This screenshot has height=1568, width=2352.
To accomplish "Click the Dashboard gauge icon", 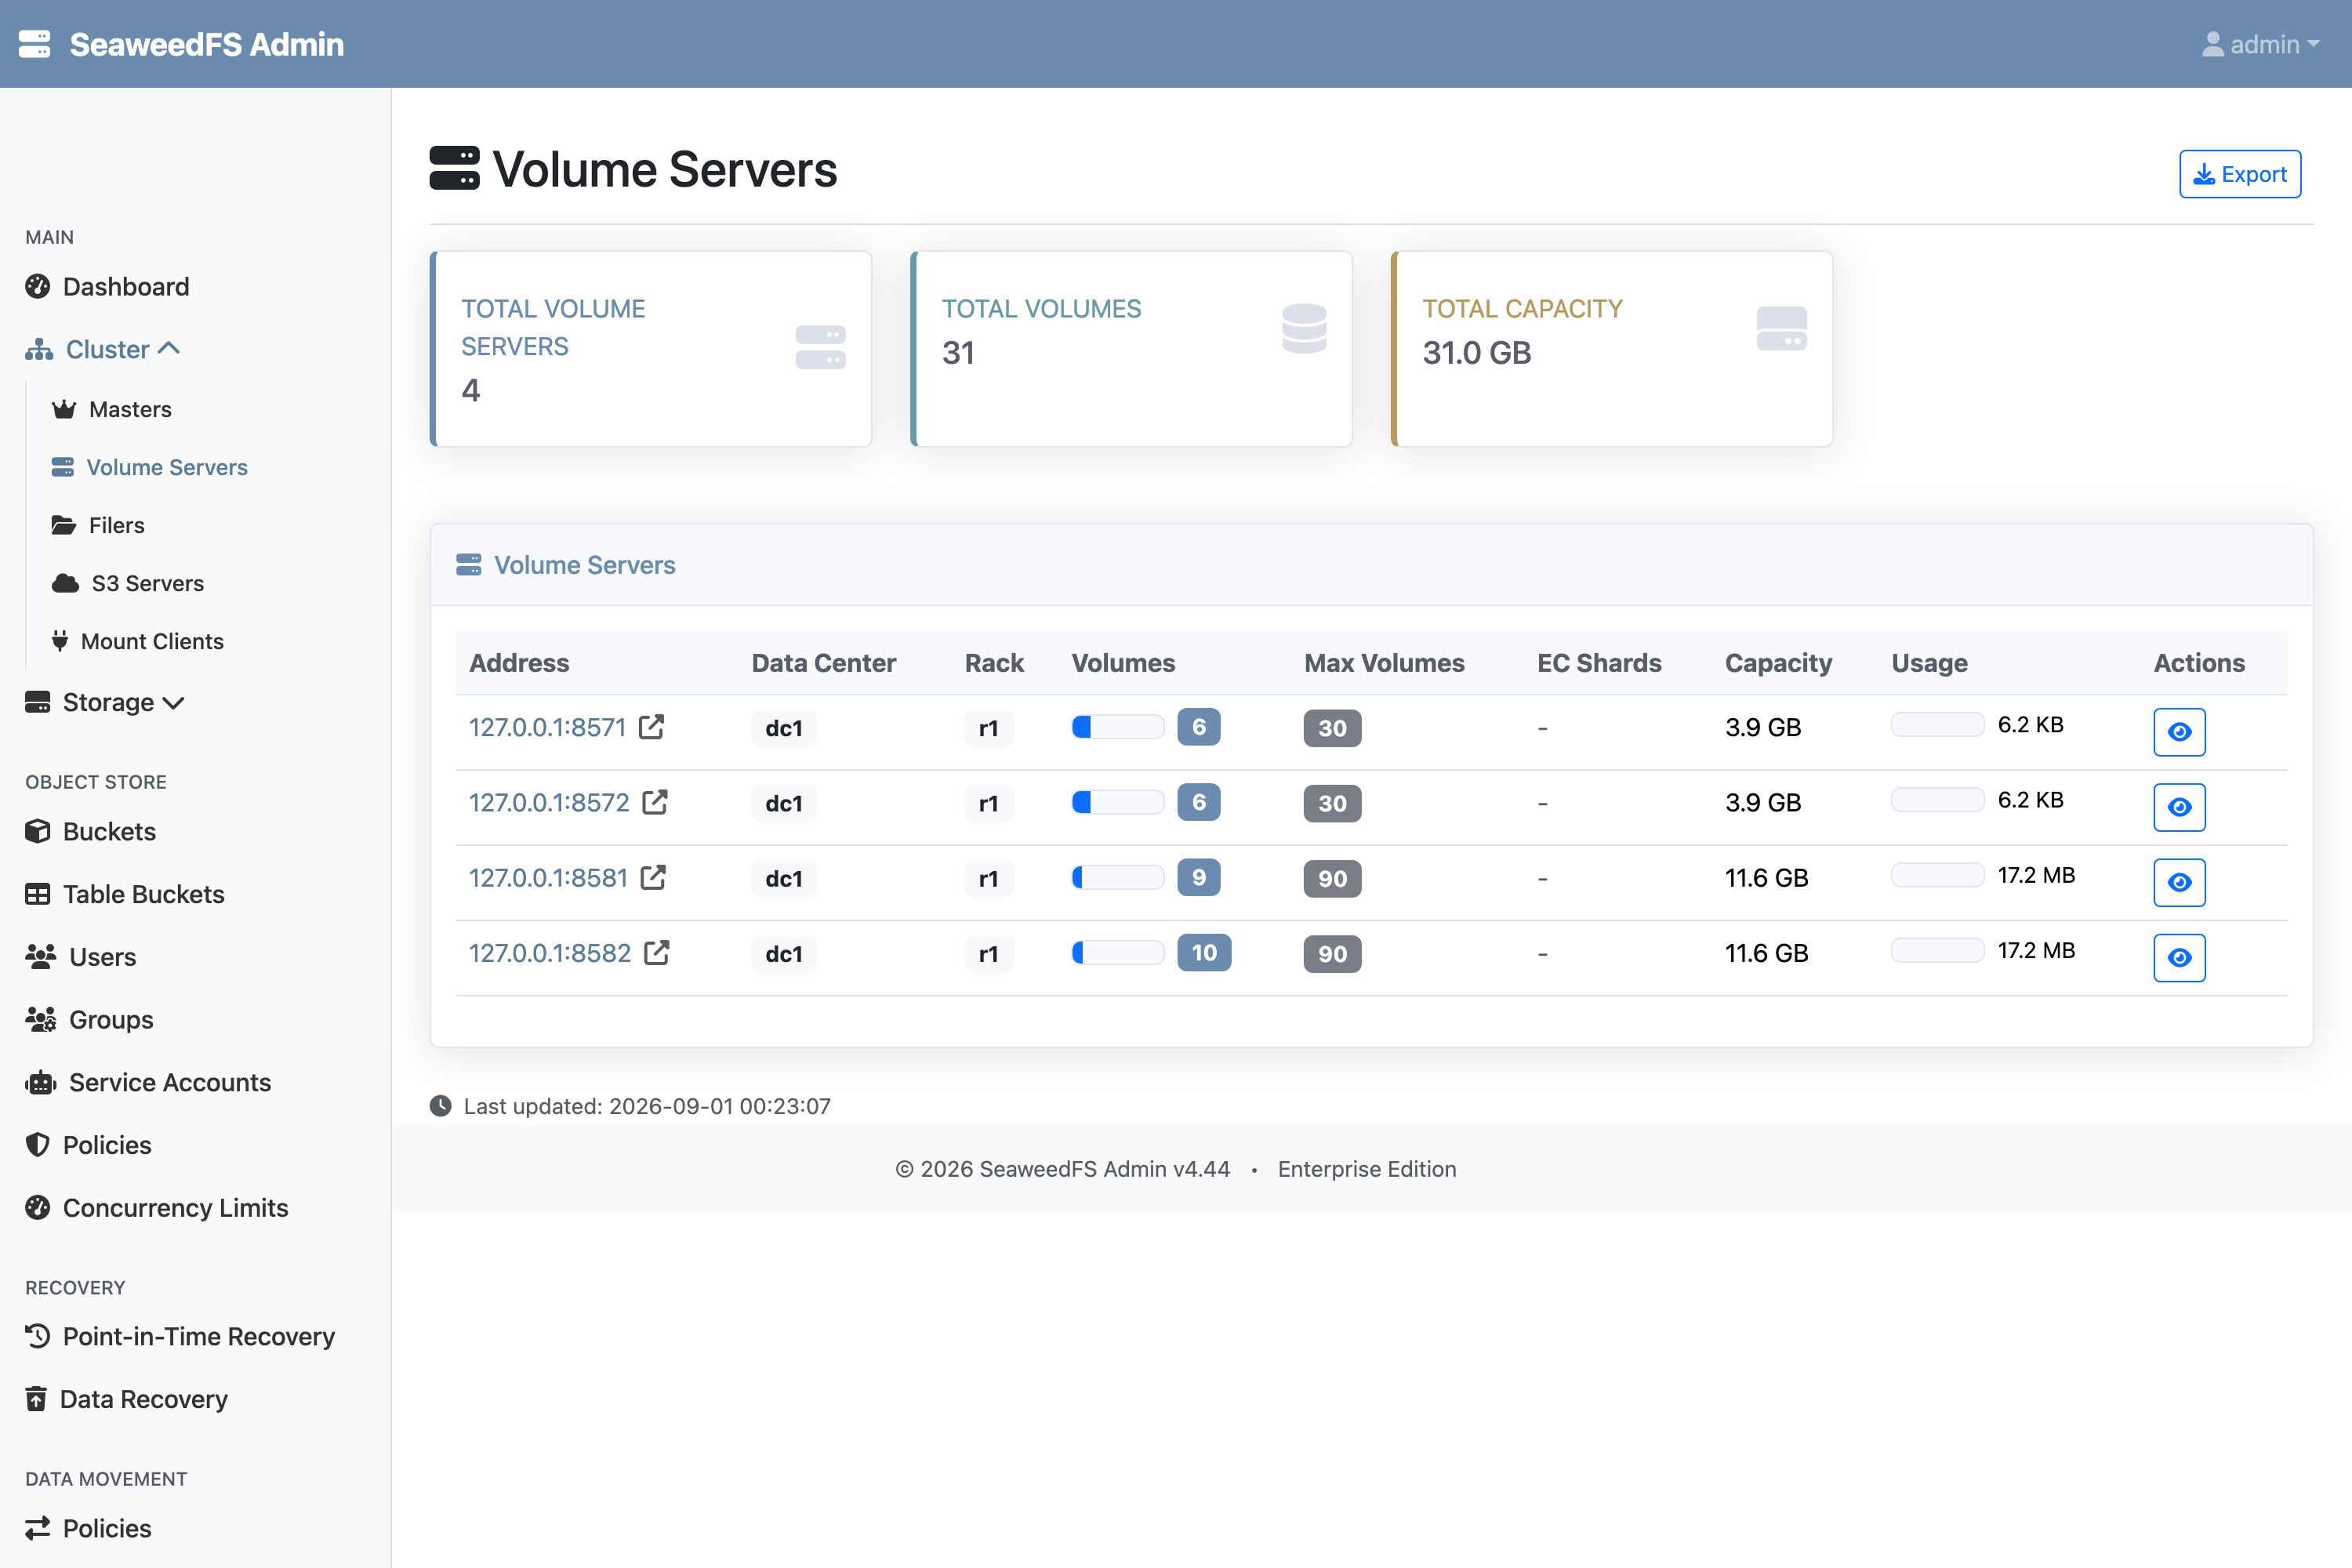I will point(38,287).
